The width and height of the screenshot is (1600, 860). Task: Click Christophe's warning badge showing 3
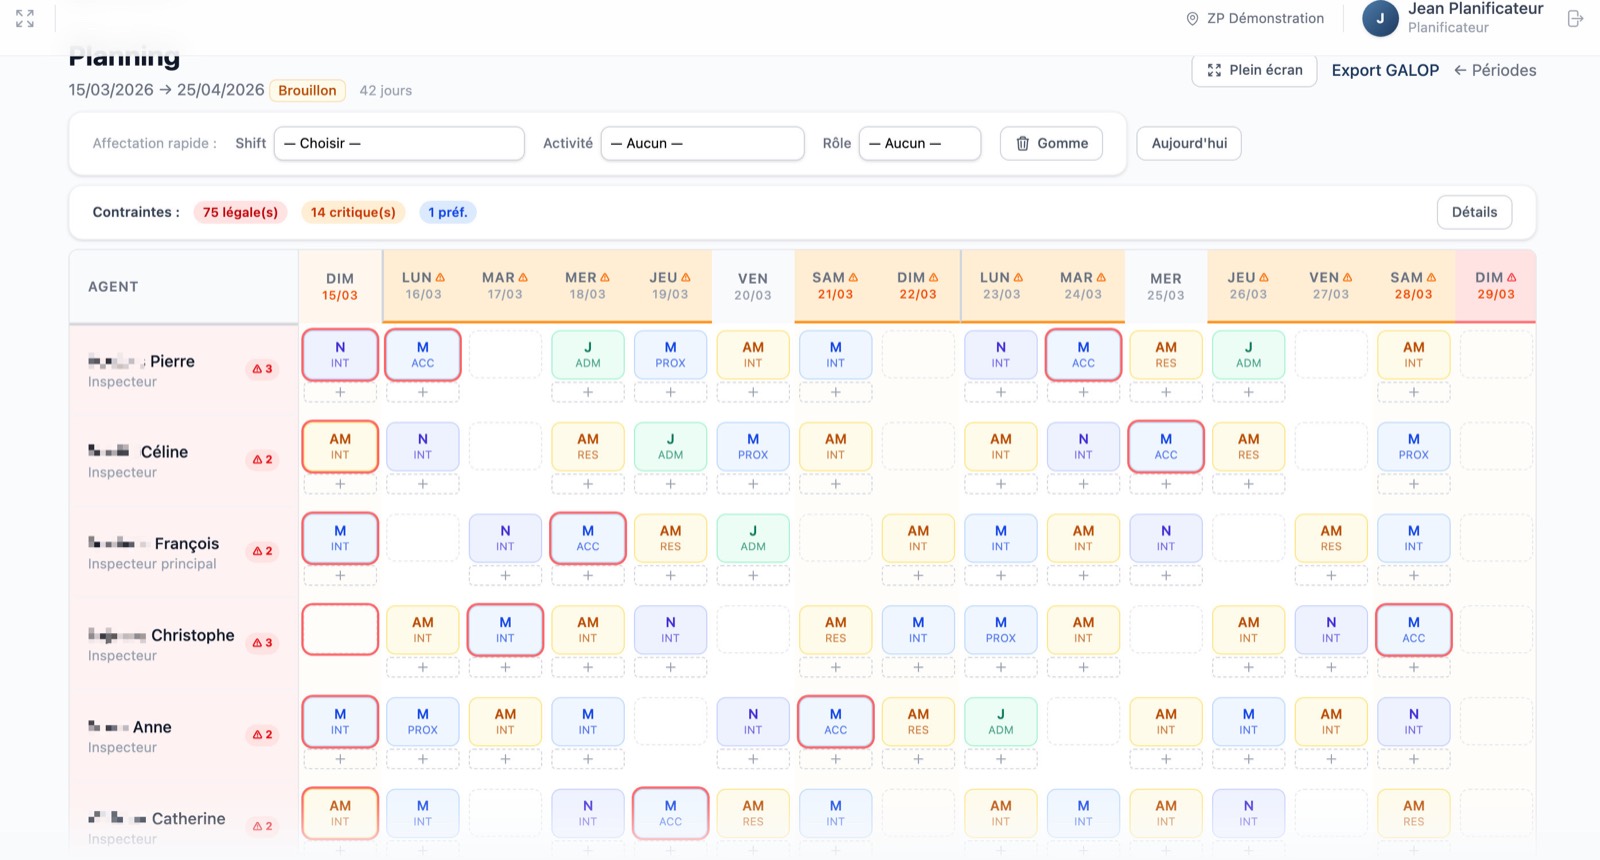click(262, 643)
